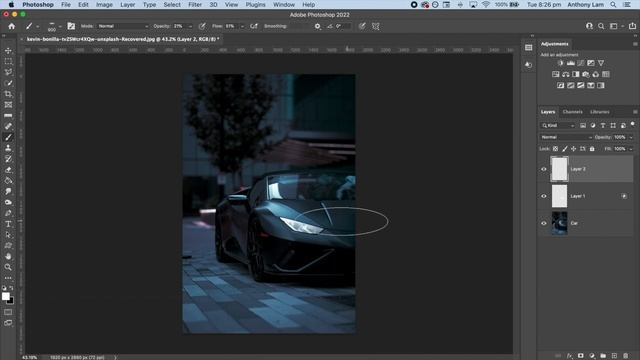Select the Pen tool
This screenshot has width=640, height=360.
click(8, 213)
